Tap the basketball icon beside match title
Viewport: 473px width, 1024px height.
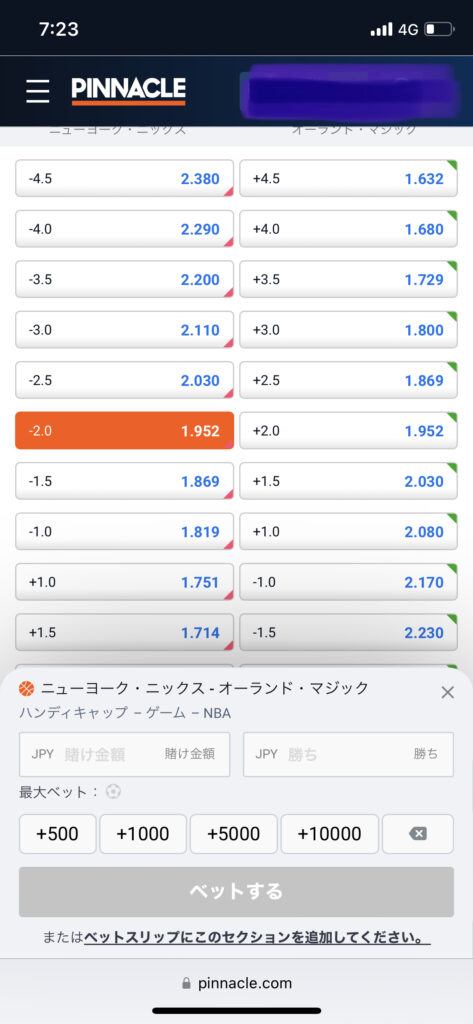point(27,688)
